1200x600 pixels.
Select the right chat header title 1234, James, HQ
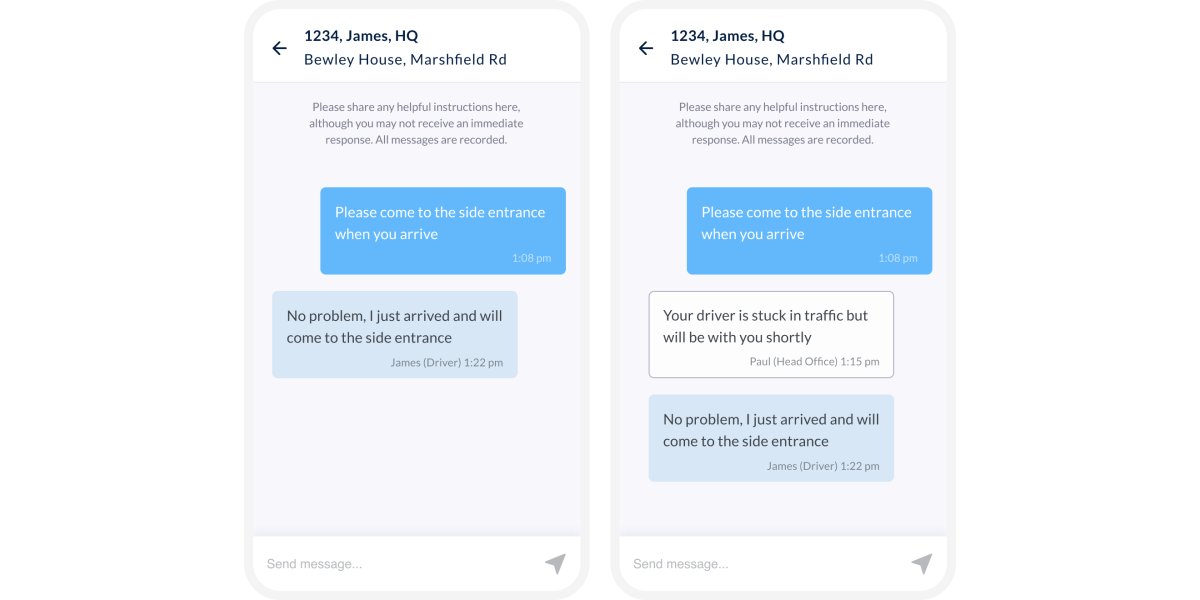727,35
